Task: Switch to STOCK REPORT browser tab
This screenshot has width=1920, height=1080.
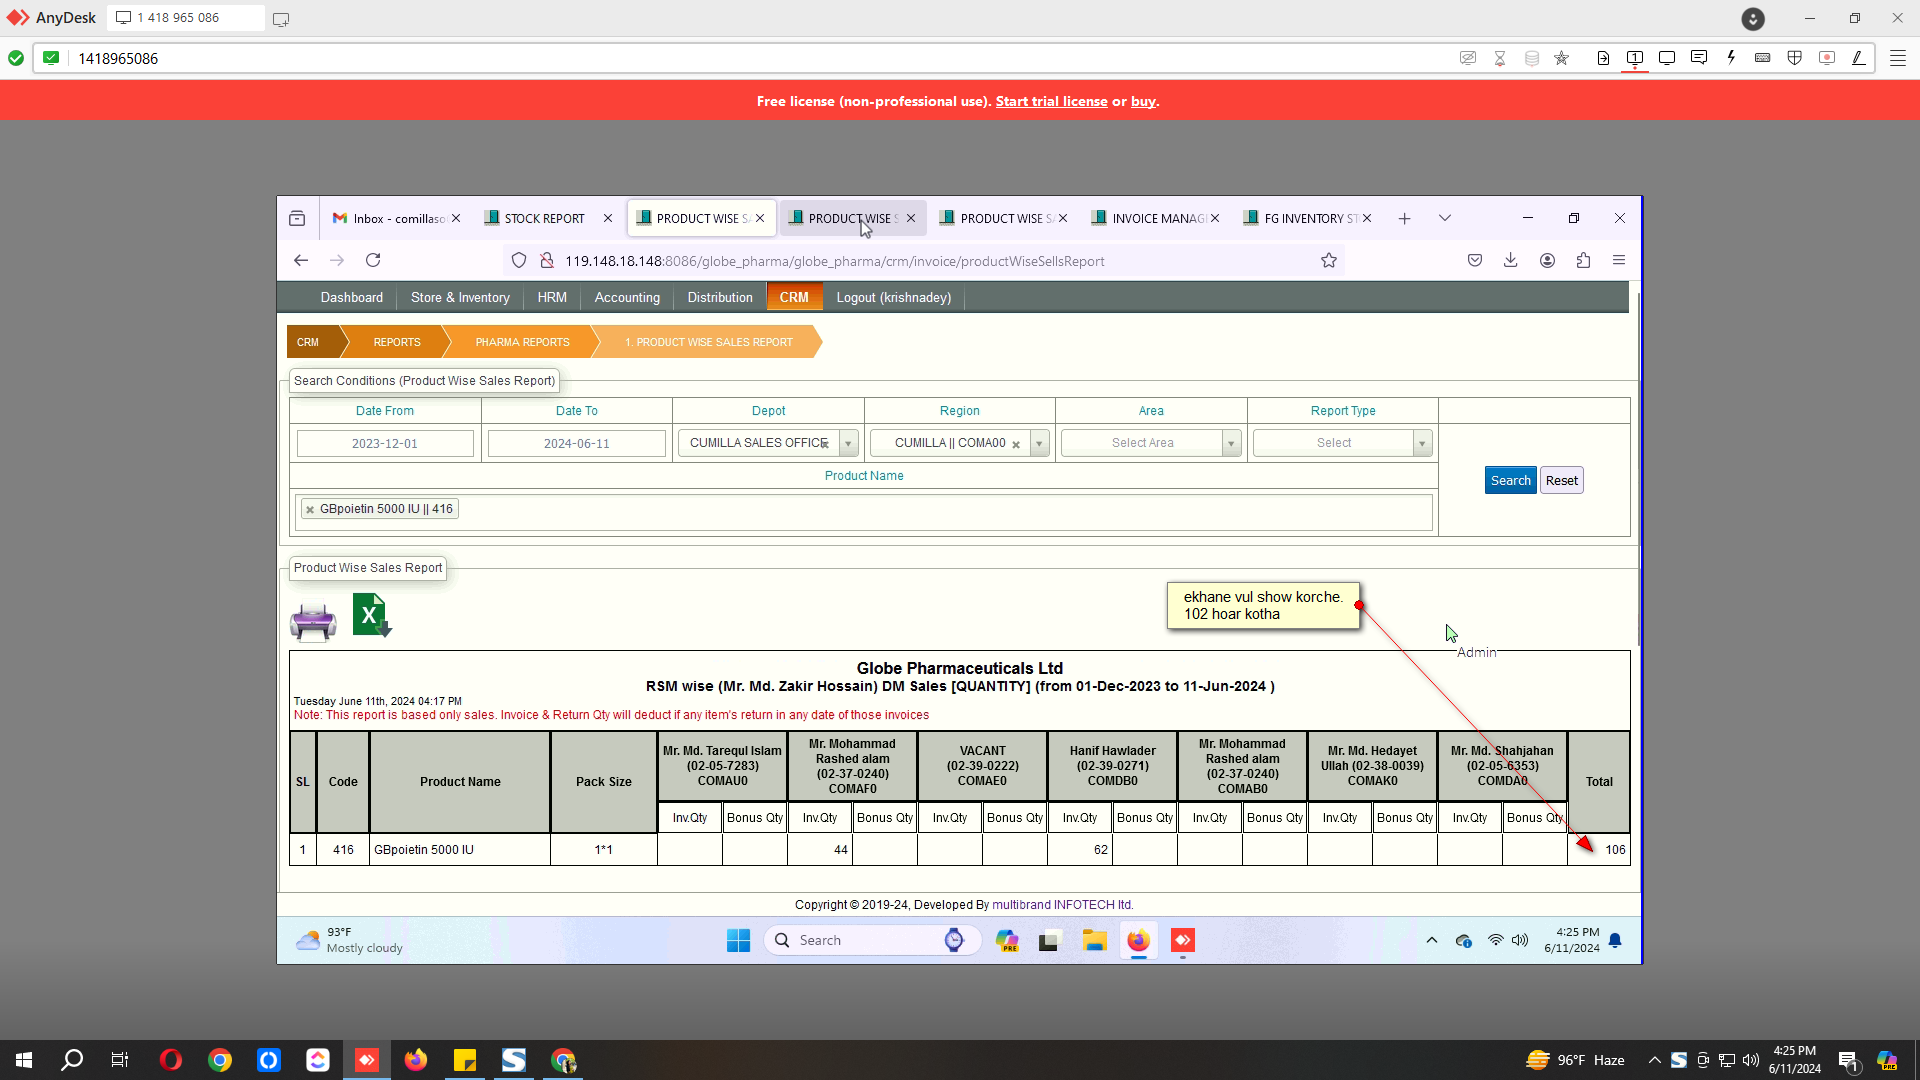Action: click(x=544, y=219)
